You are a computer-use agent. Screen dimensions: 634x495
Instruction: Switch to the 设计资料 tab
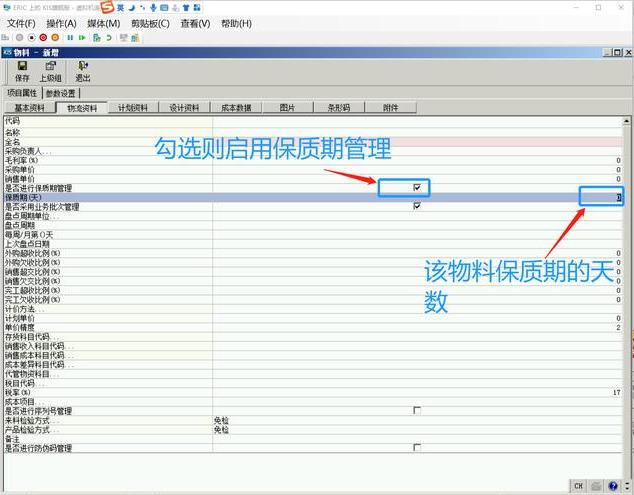click(184, 108)
